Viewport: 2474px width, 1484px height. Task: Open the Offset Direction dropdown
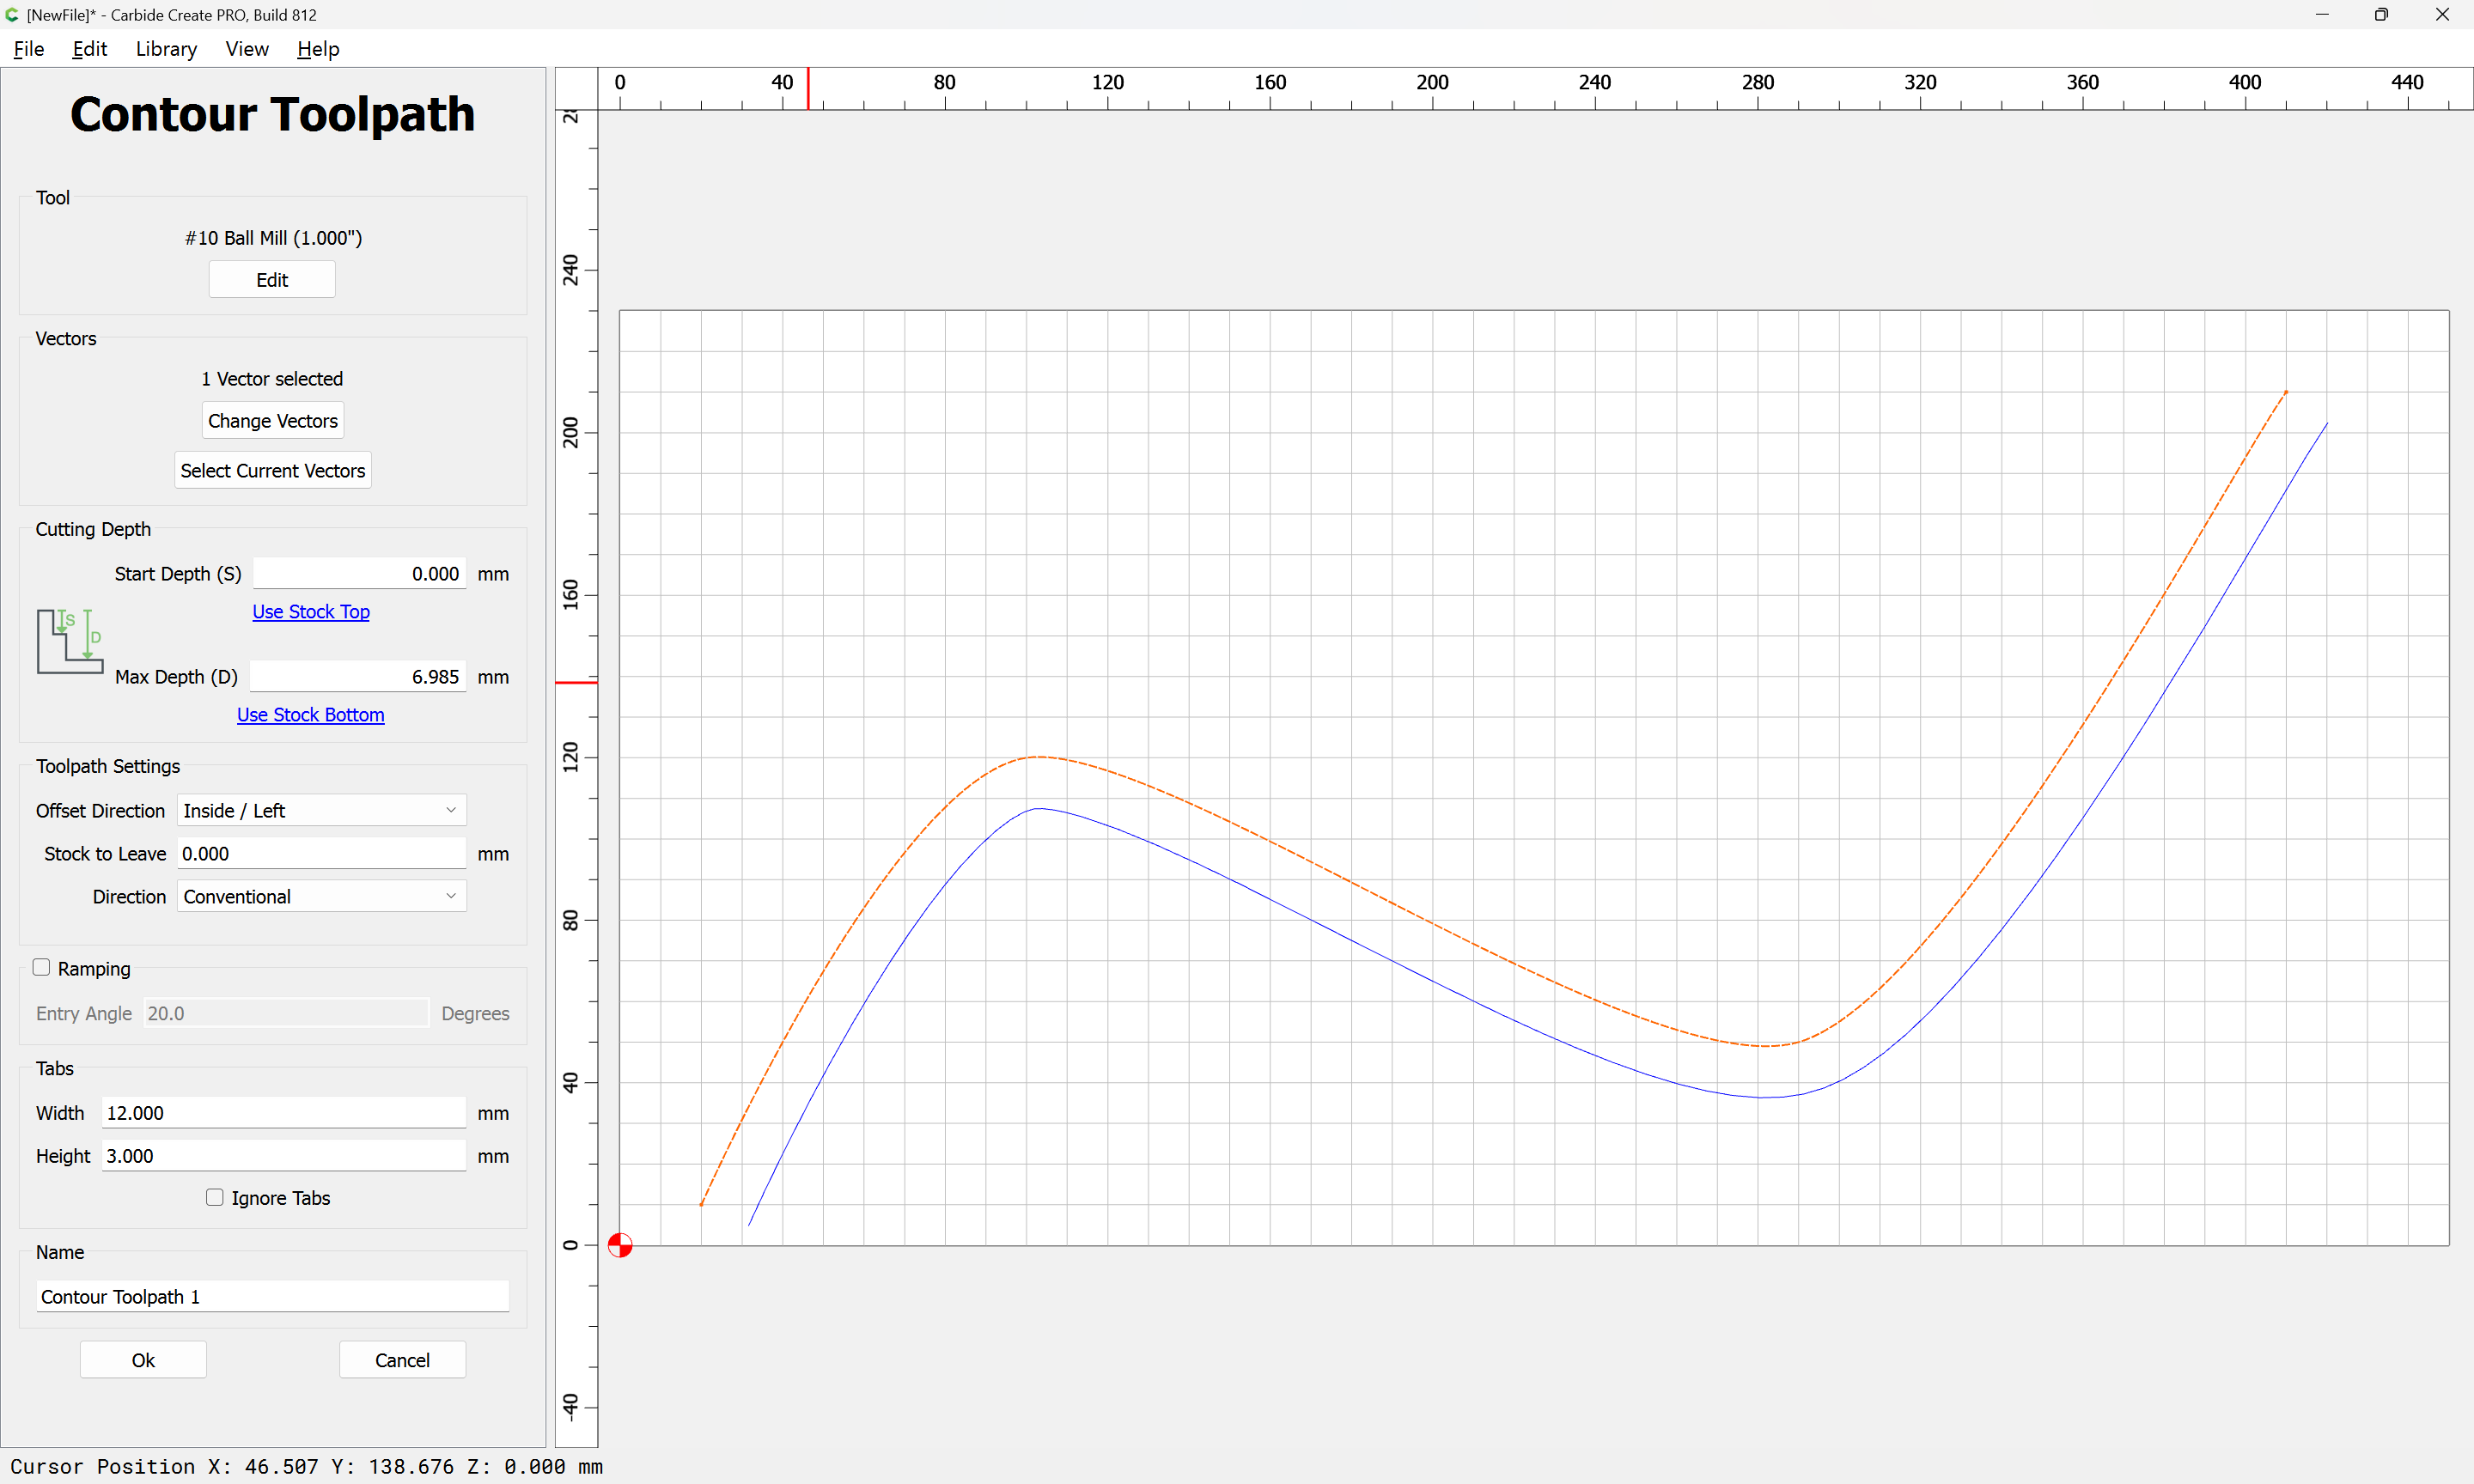coord(322,810)
